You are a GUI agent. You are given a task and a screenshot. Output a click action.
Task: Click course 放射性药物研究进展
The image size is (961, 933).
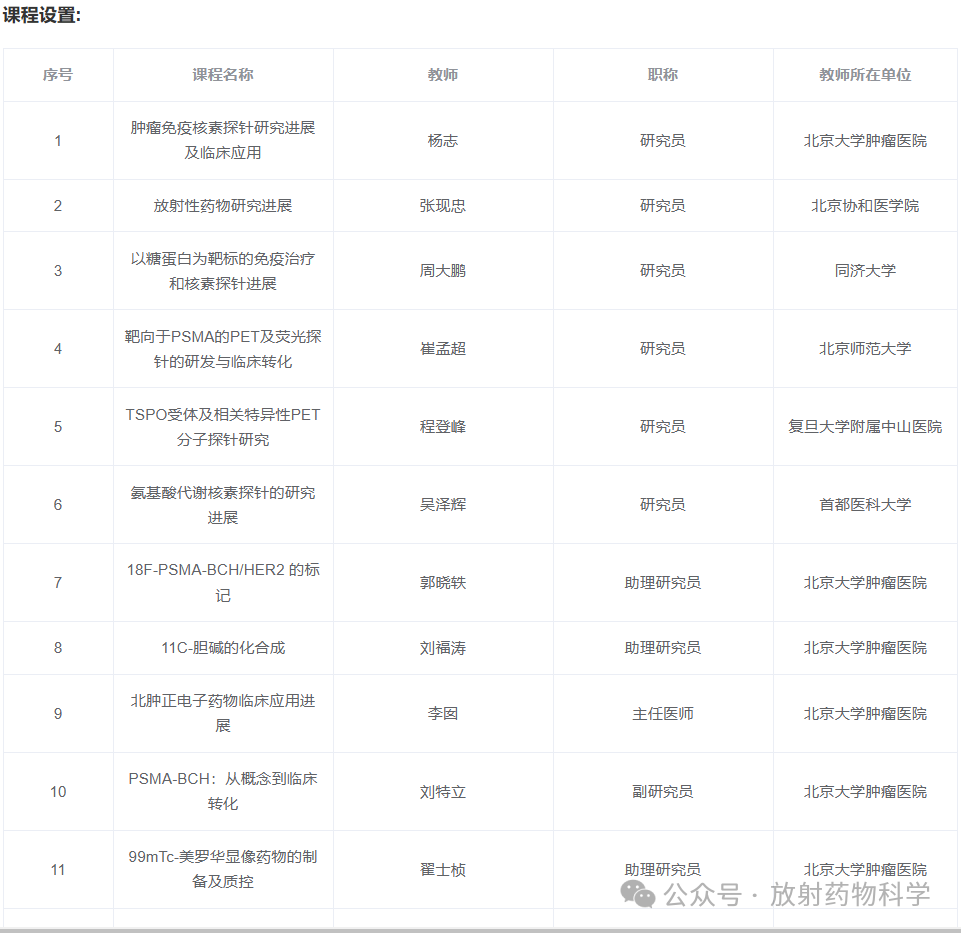223,205
